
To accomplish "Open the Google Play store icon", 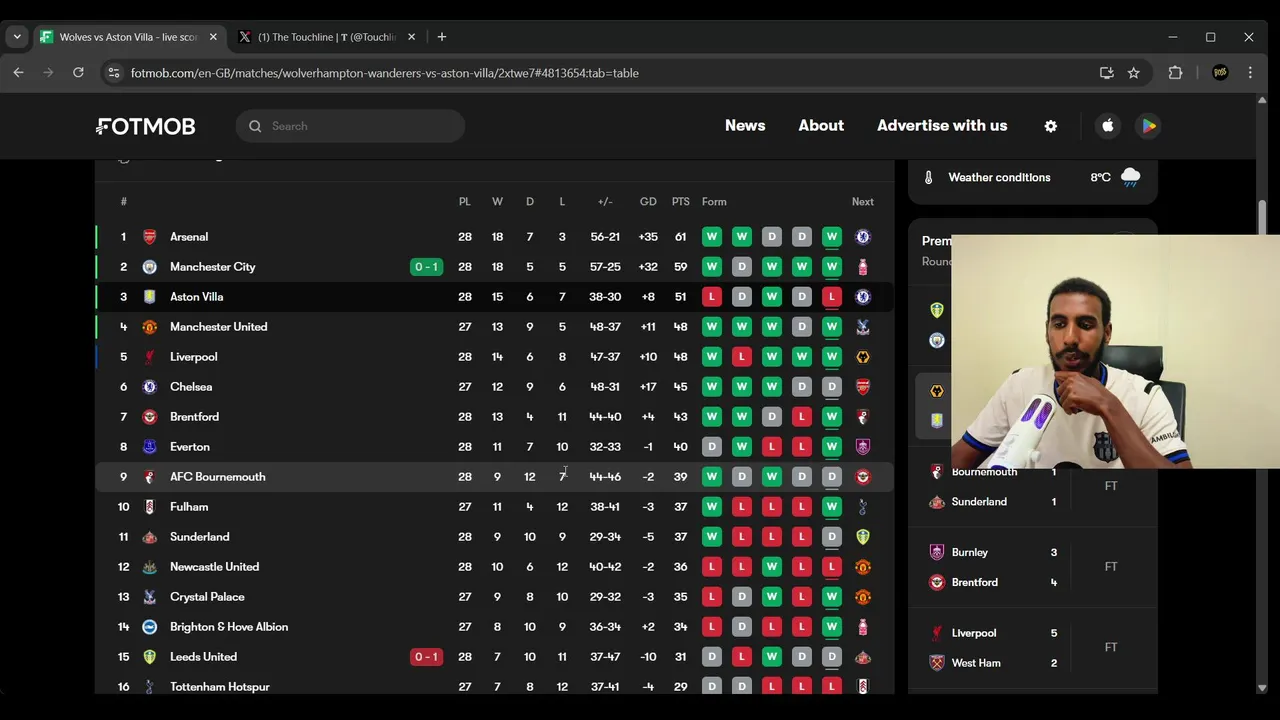I will tap(1149, 126).
